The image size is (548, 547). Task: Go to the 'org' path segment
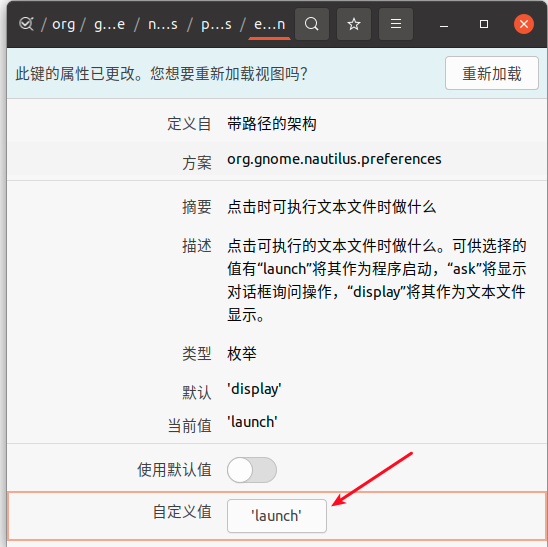pos(63,24)
